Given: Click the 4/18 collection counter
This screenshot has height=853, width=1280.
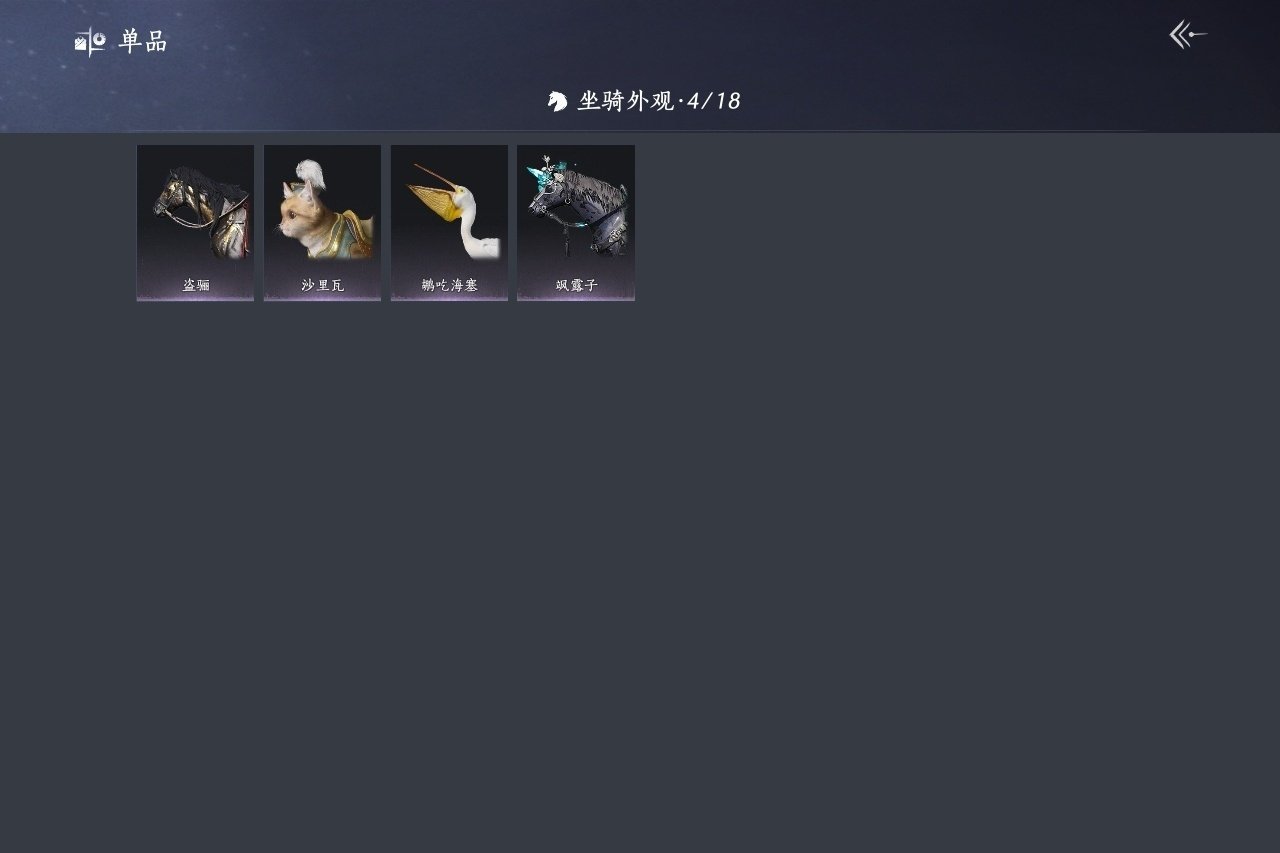Looking at the screenshot, I should point(714,101).
